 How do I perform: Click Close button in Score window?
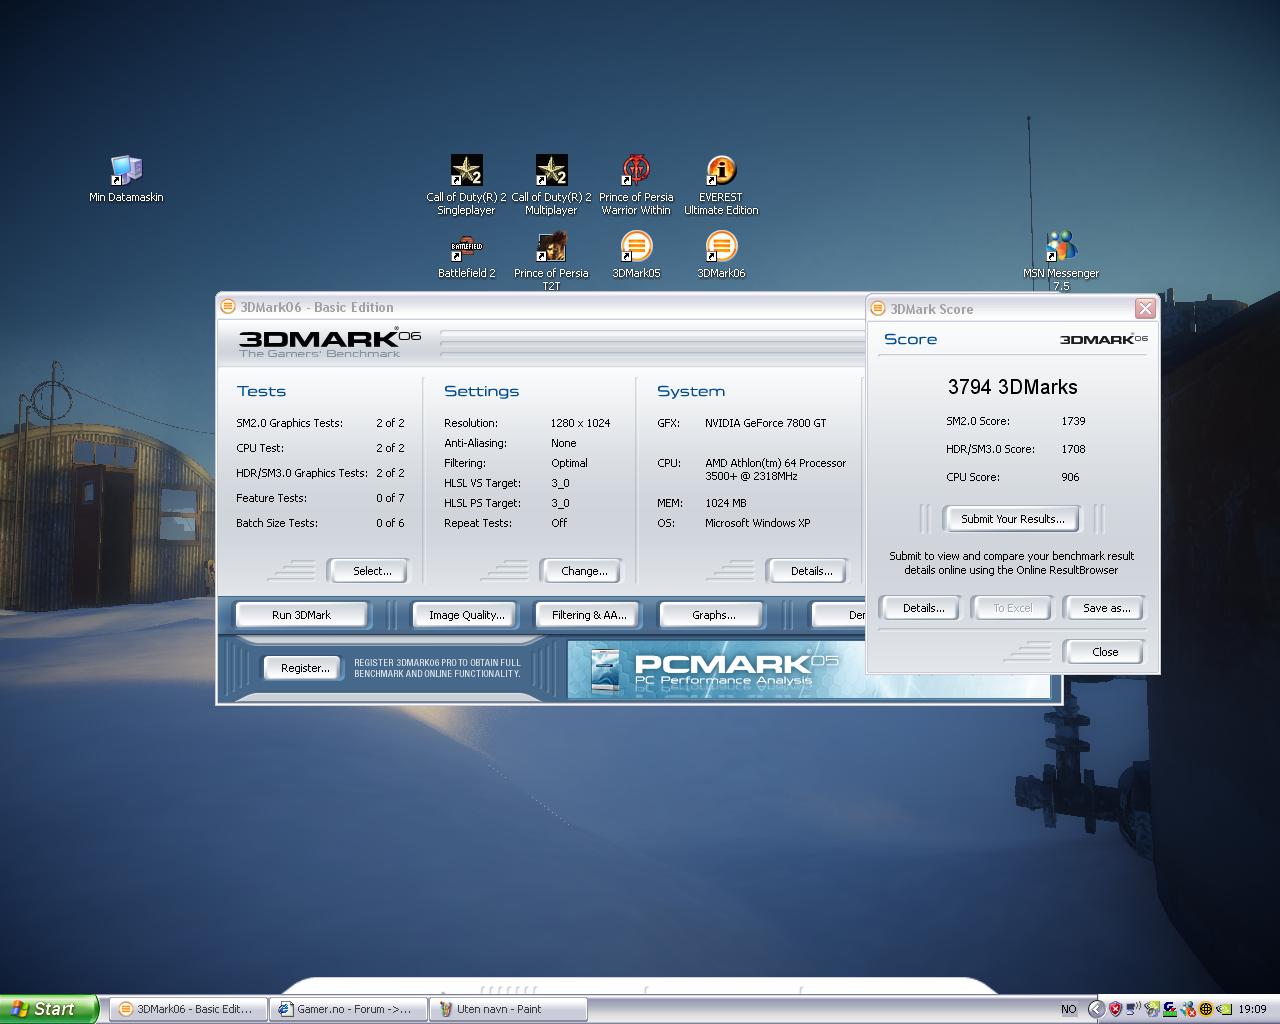[1104, 652]
